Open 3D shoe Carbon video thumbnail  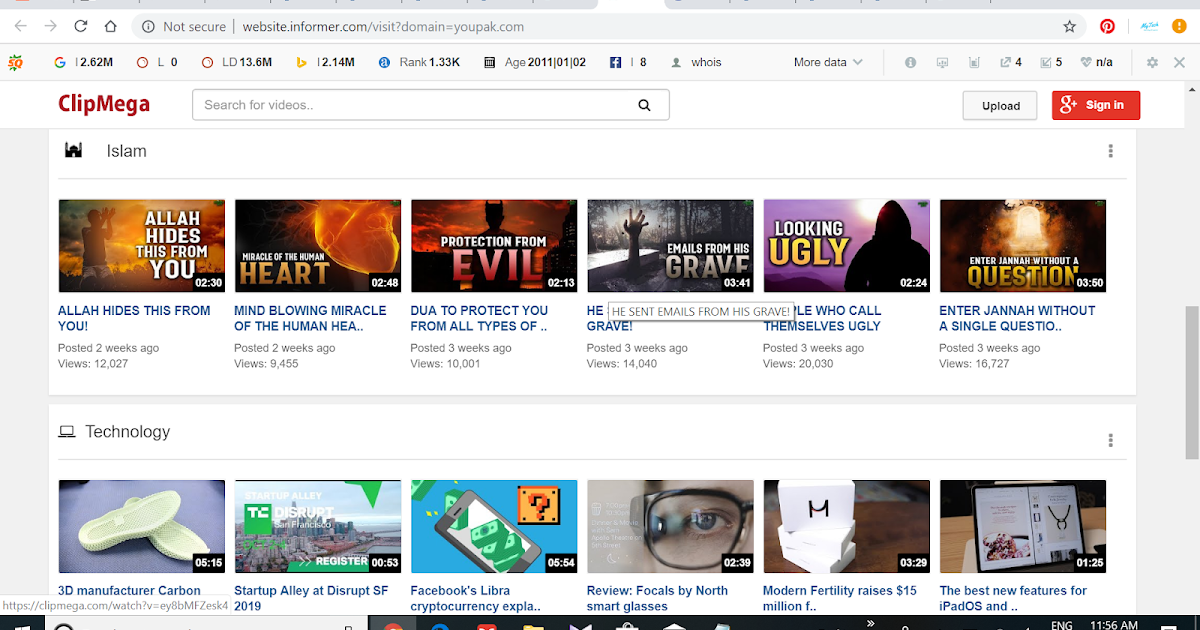click(141, 526)
